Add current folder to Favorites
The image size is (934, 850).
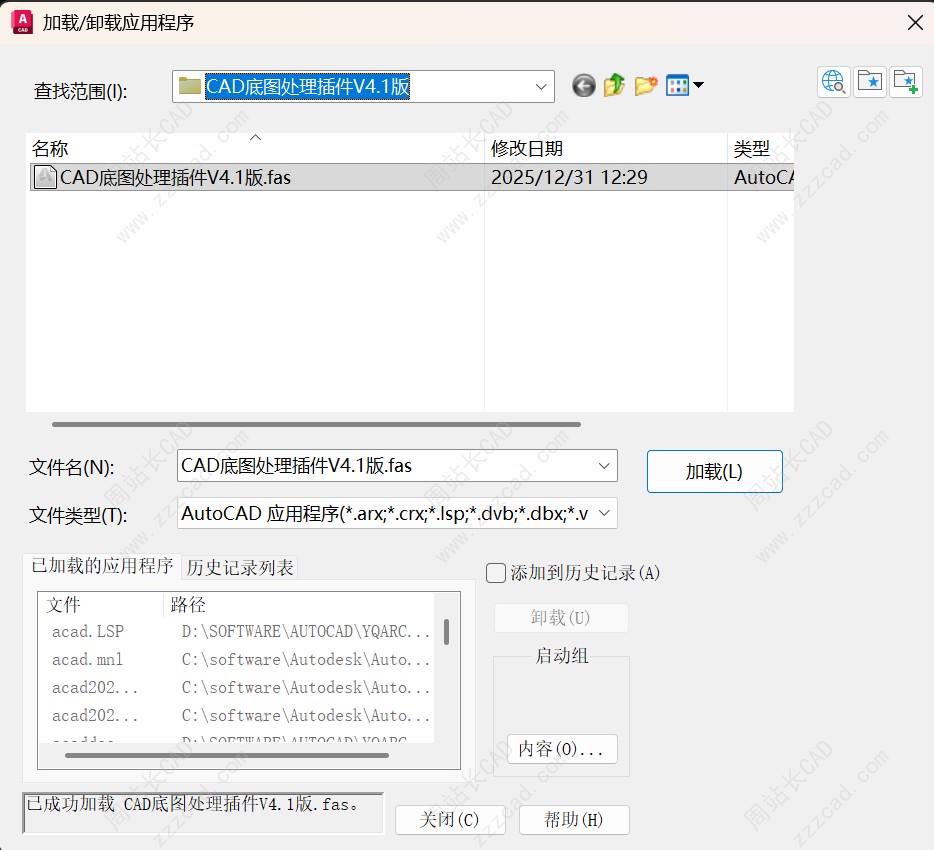tap(906, 83)
